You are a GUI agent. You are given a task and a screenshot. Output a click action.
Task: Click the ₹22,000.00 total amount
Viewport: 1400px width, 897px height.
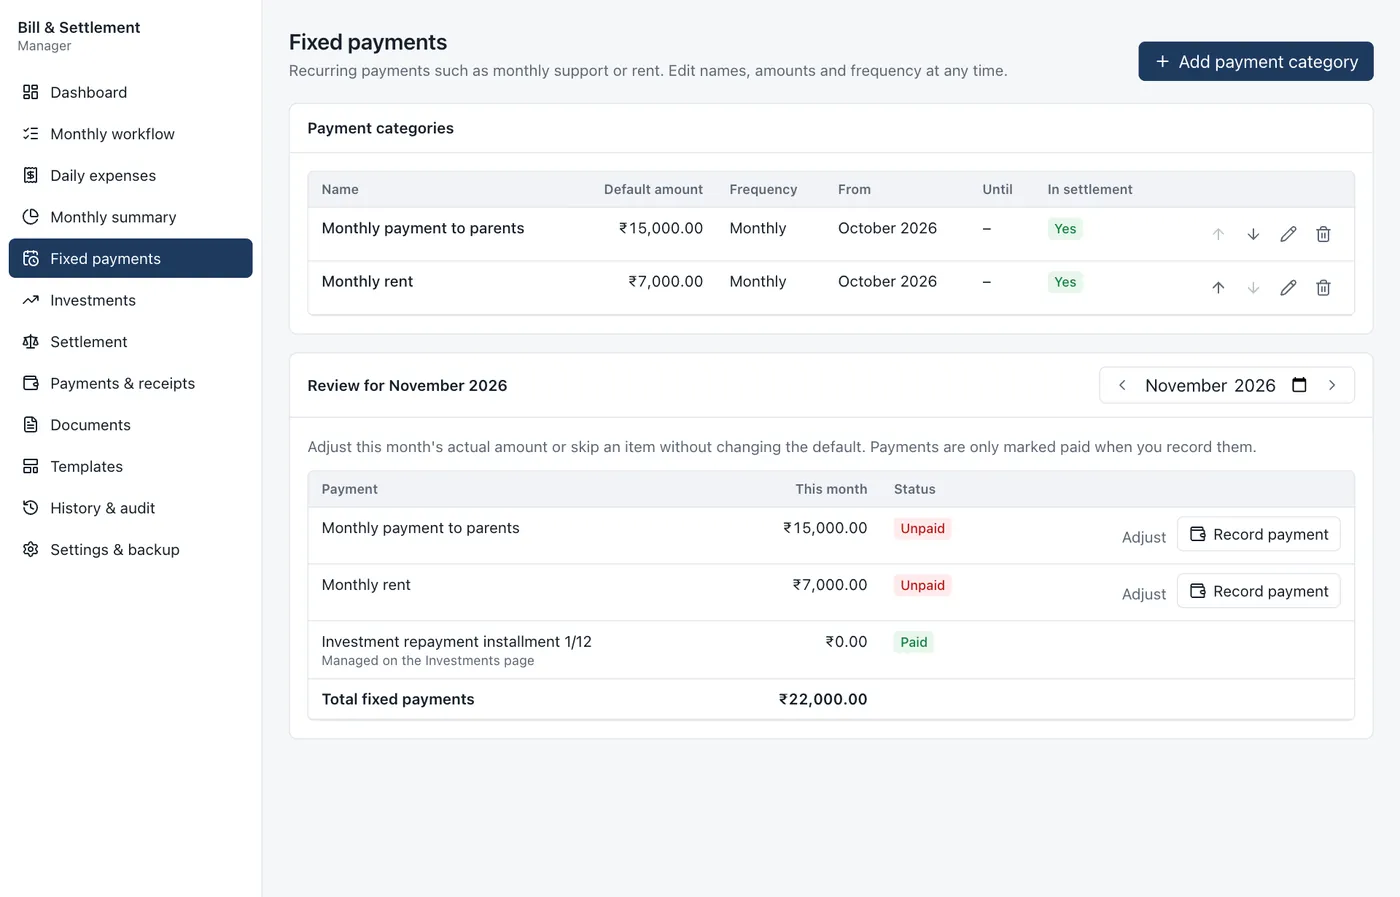coord(823,699)
